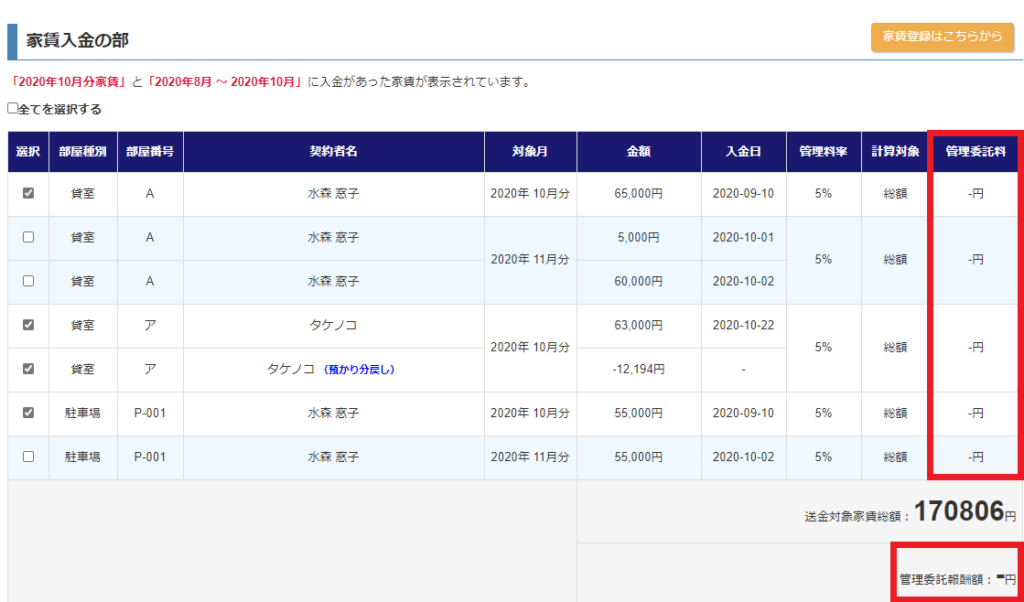The width and height of the screenshot is (1024, 602).
Task: Uncheck the 駐車場 P-001 2020年10月分 checkbox
Action: tap(28, 413)
